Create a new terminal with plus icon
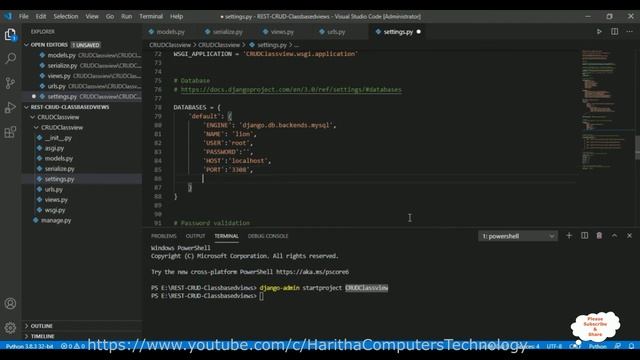This screenshot has height=360, width=640. click(x=569, y=236)
